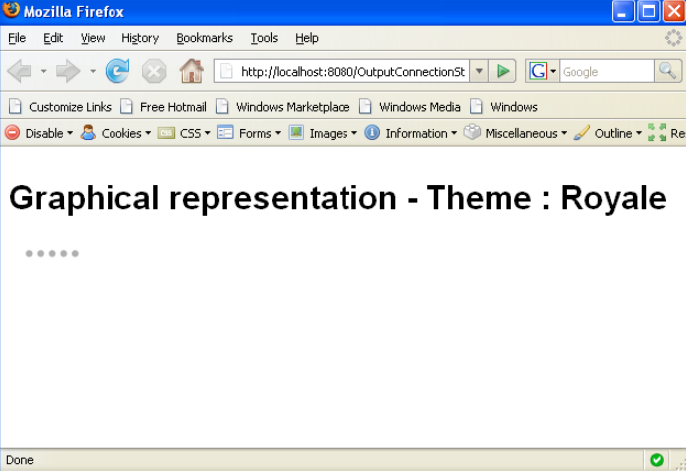
Task: Expand the Forms toolbar menu
Action: (x=250, y=133)
